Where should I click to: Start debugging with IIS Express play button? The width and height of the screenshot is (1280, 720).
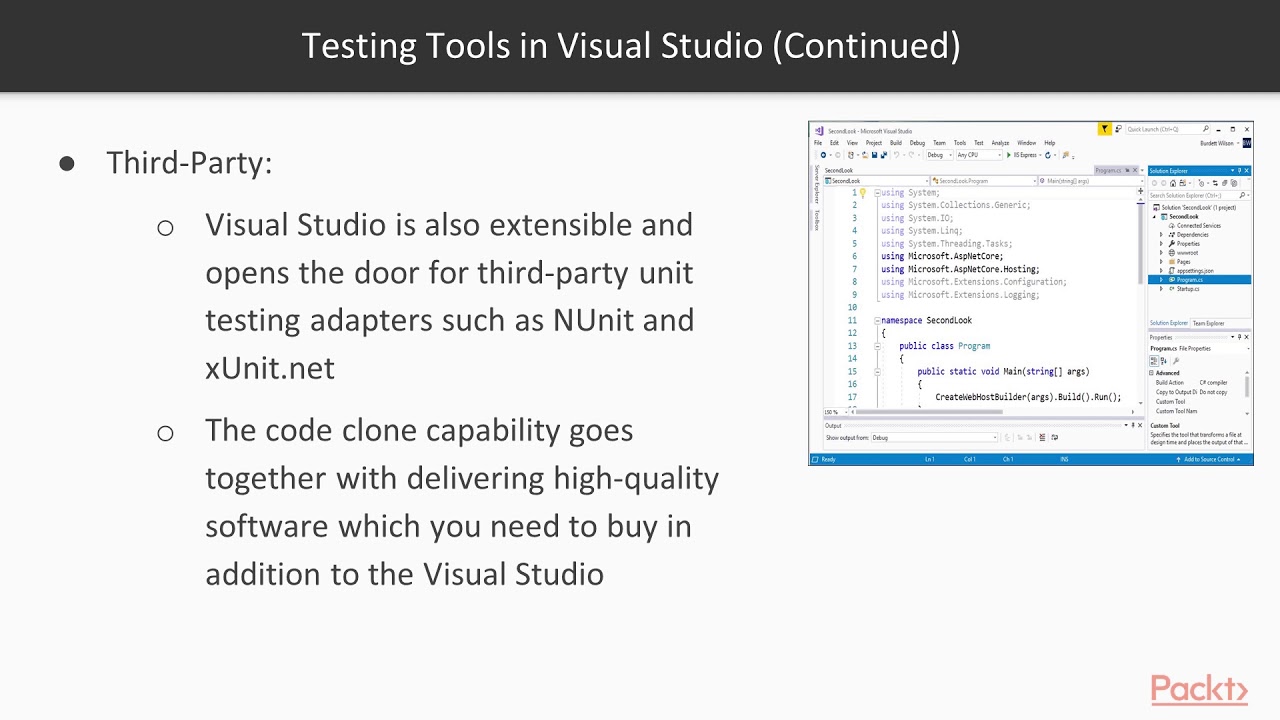point(1009,155)
